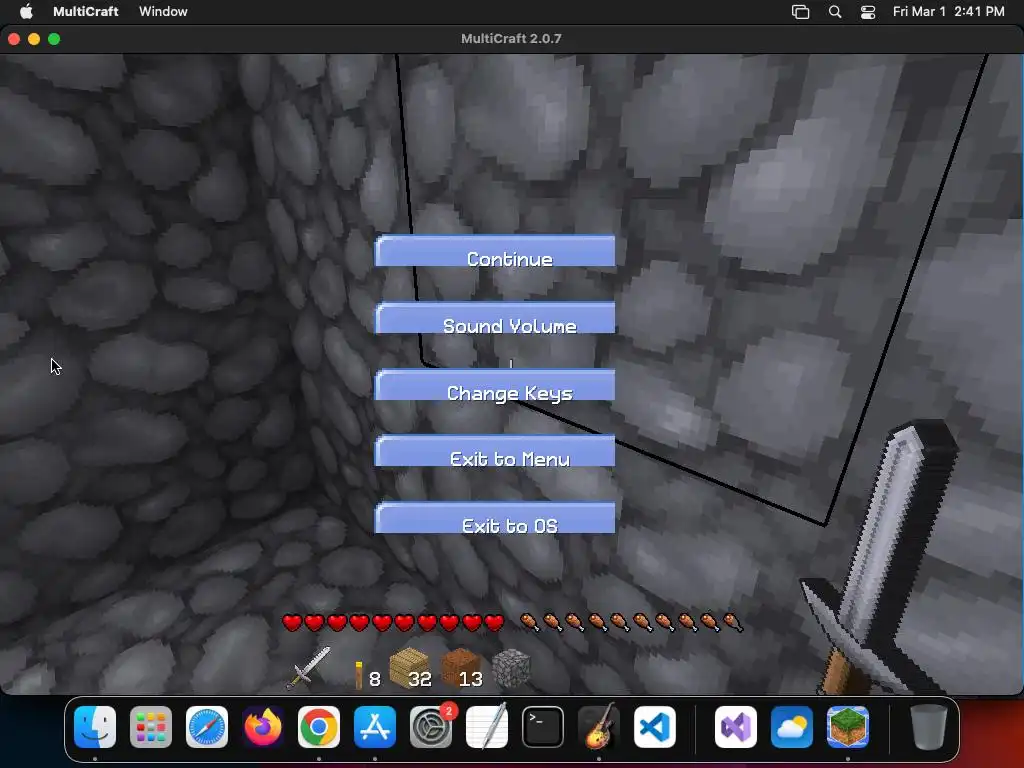The height and width of the screenshot is (768, 1024).
Task: Close the MultiCraft window
Action: click(x=14, y=39)
